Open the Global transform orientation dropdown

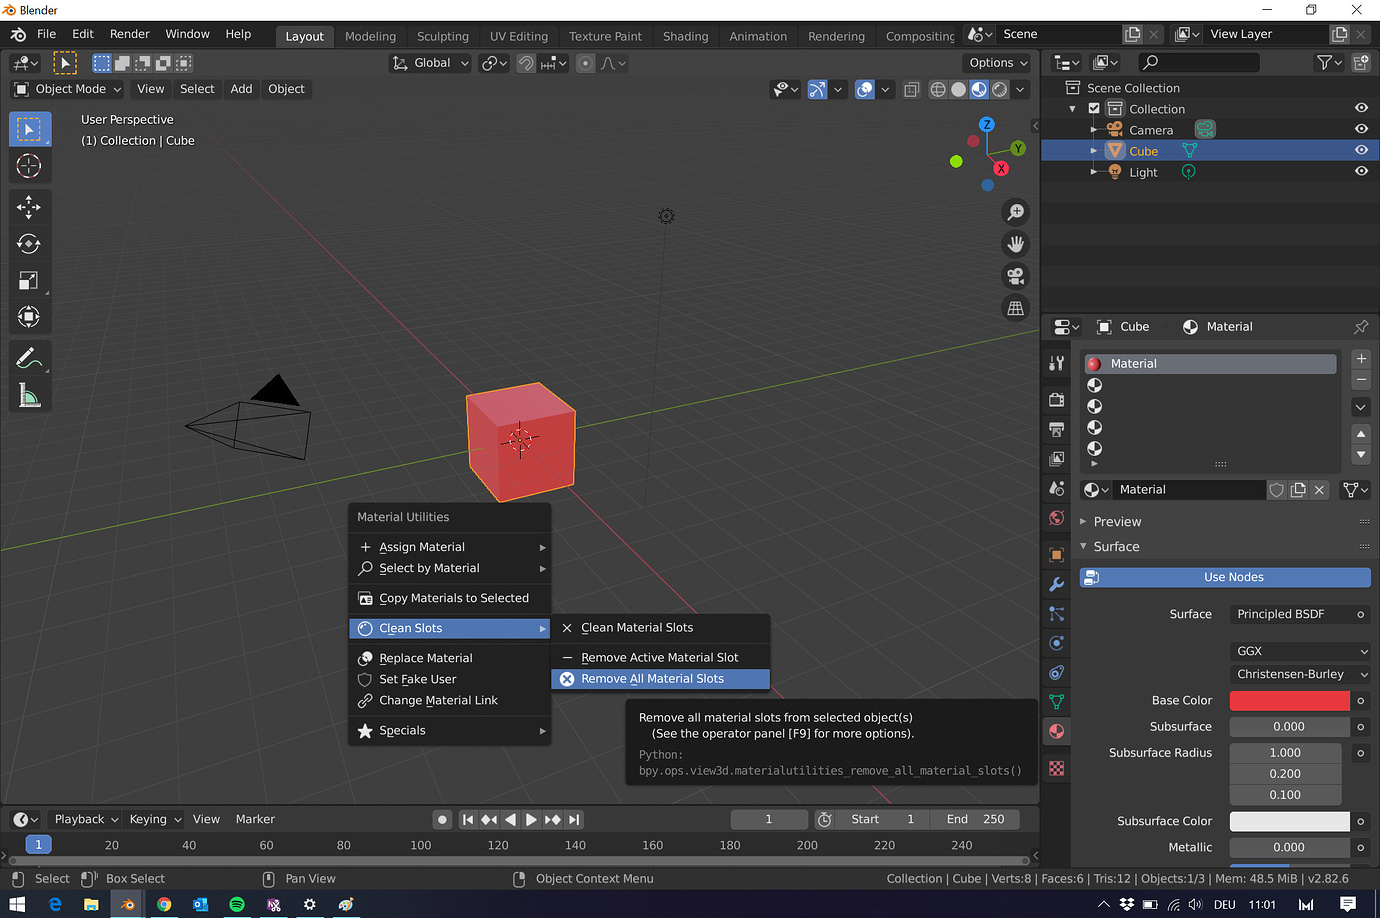click(430, 63)
